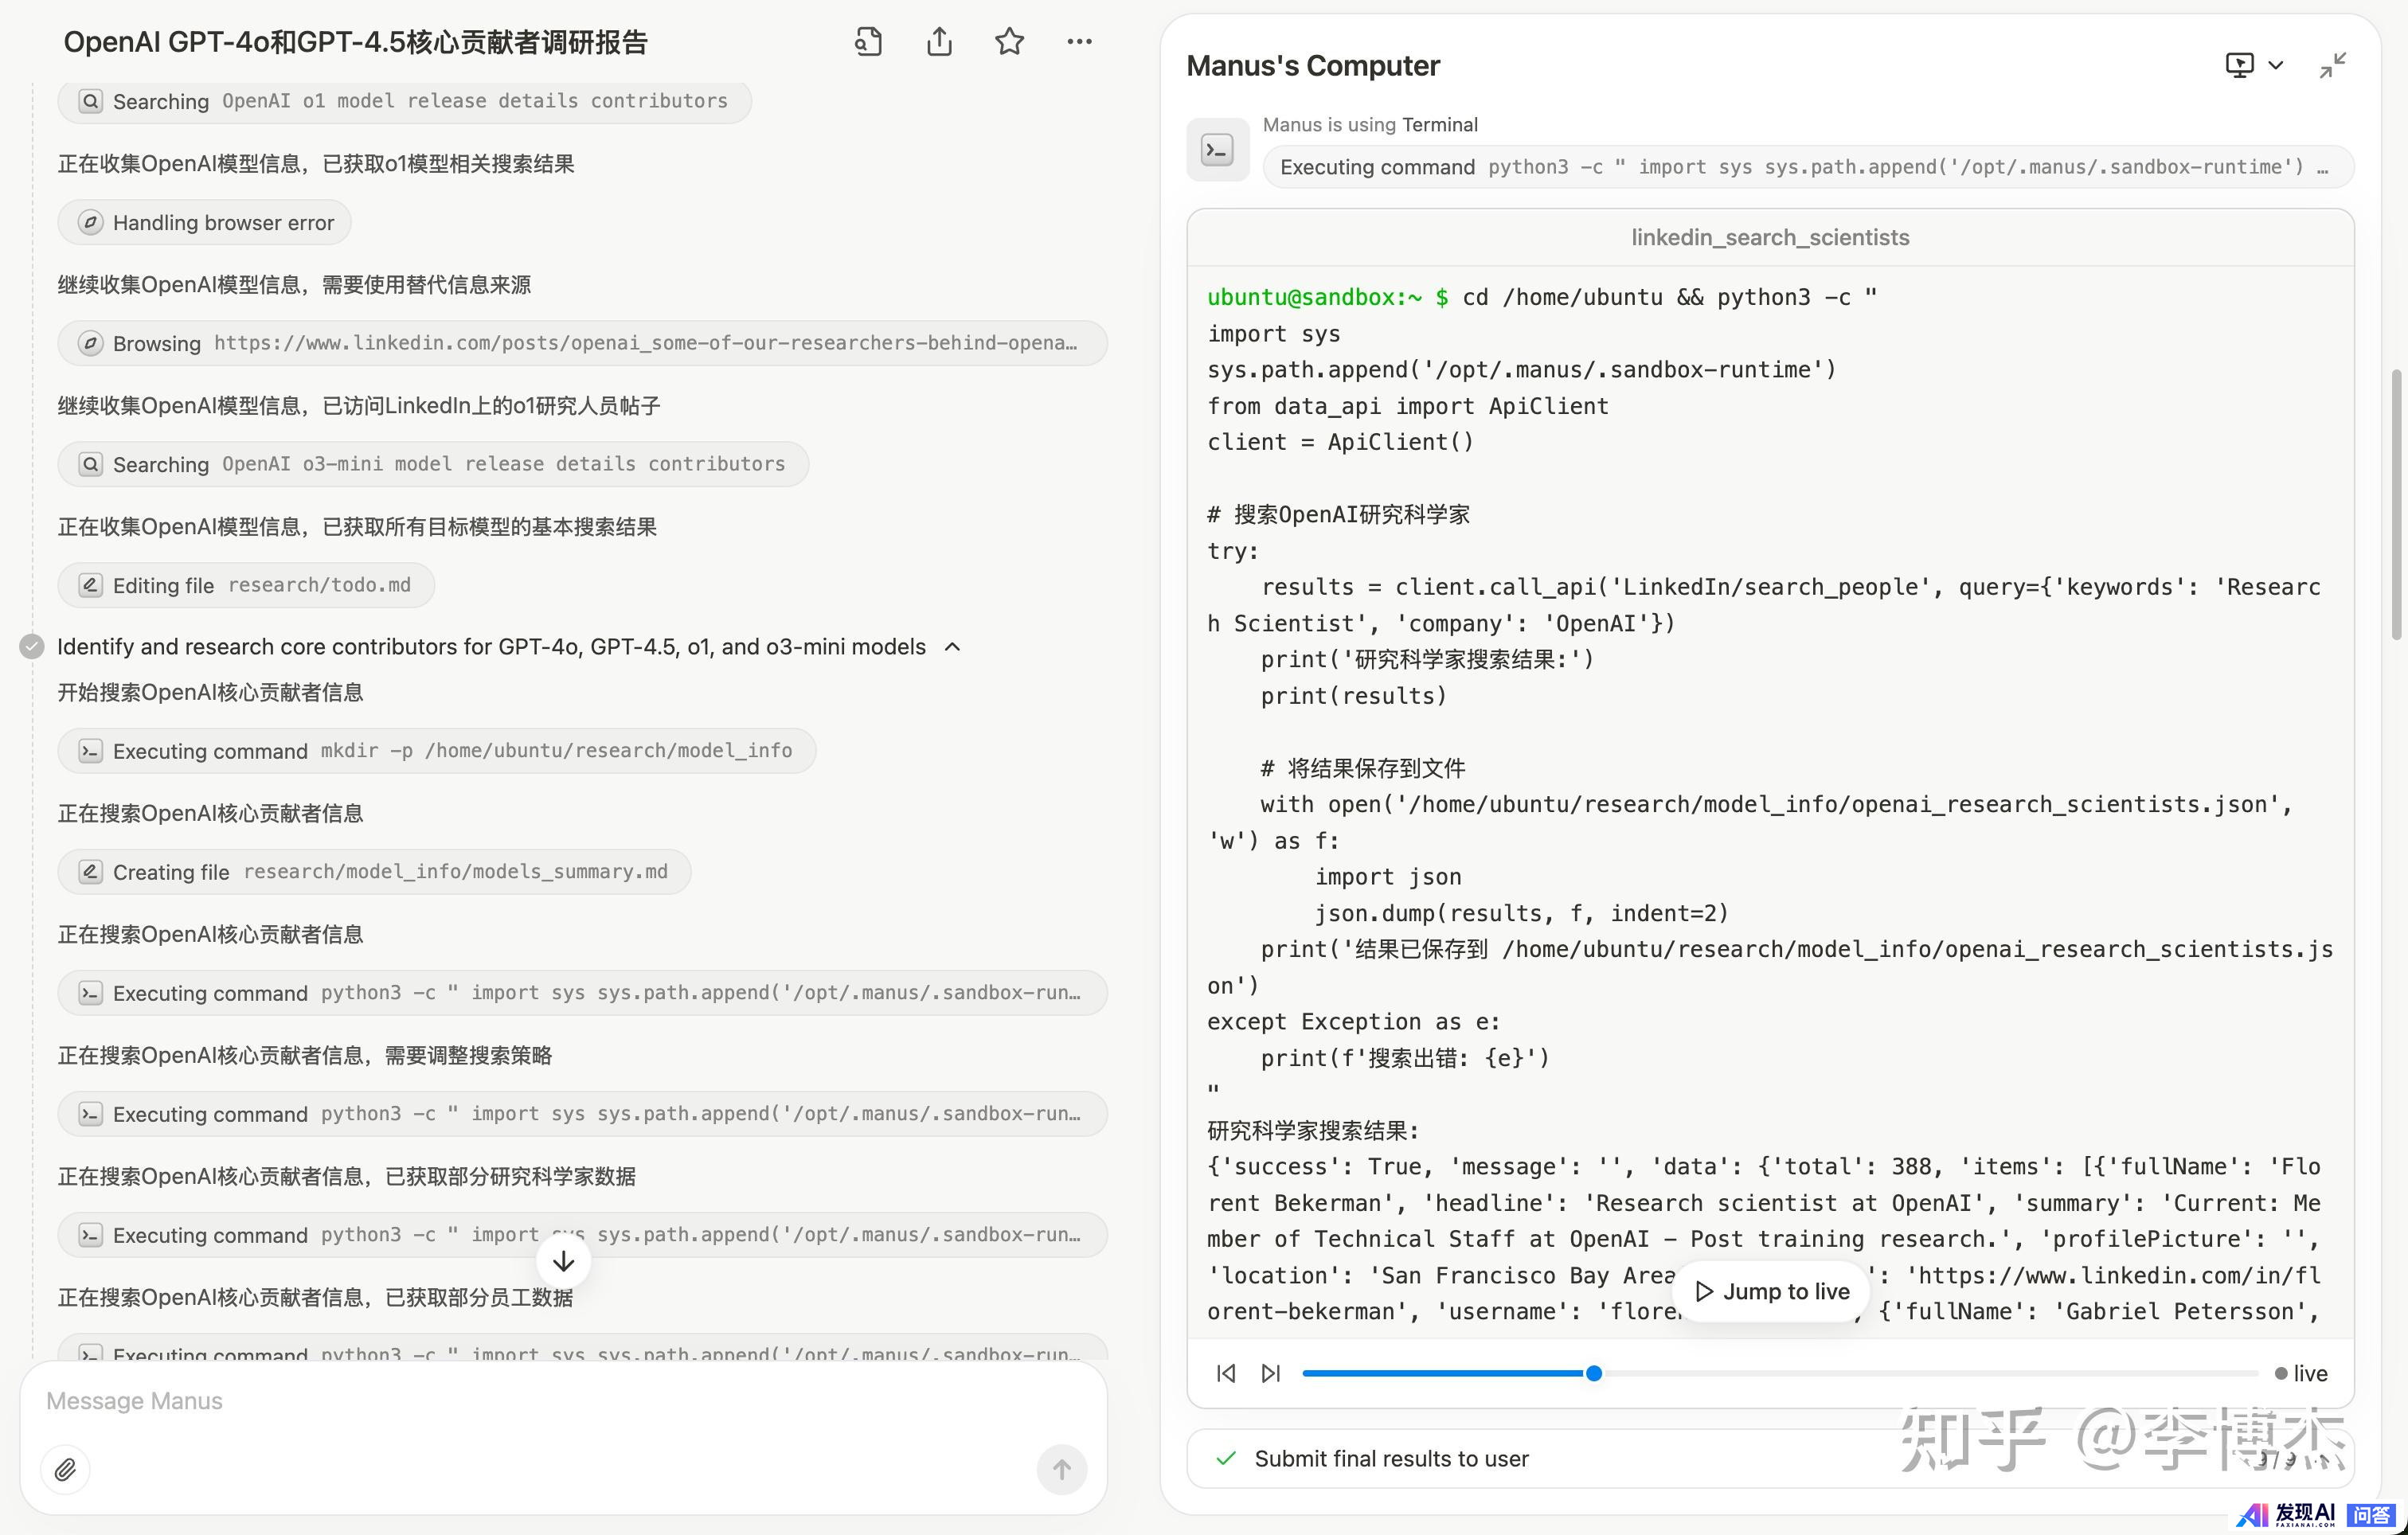Click the playback progress slider handle

click(1594, 1373)
